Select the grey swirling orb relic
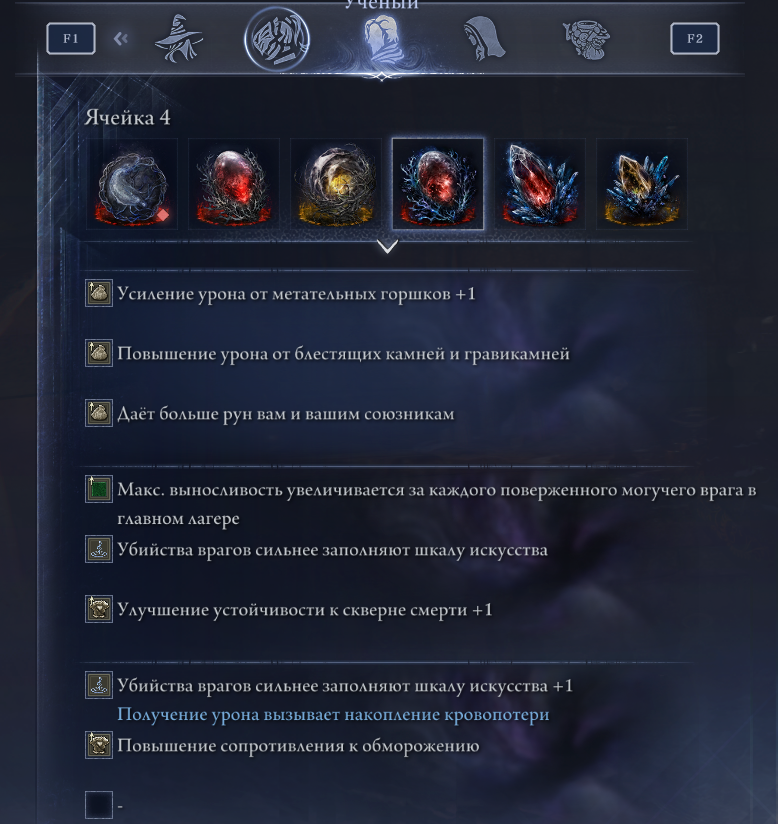Image resolution: width=778 pixels, height=824 pixels. tap(132, 184)
